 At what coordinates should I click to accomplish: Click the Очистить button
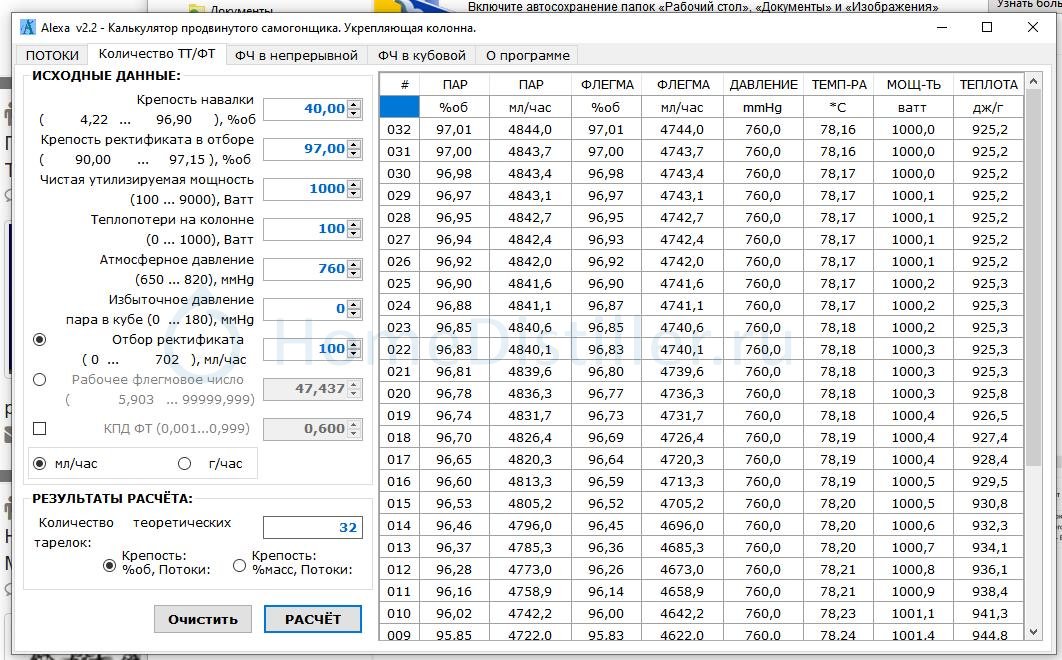pos(203,619)
